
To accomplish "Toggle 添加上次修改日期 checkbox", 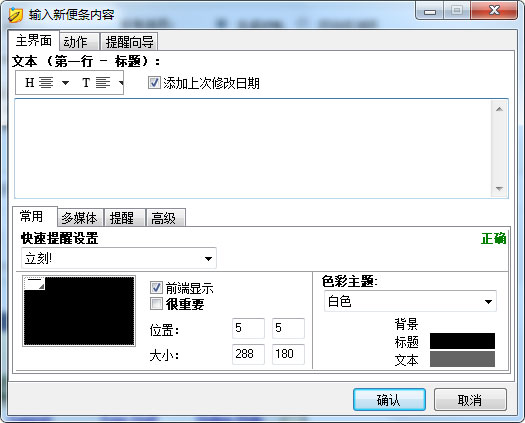I will (154, 83).
